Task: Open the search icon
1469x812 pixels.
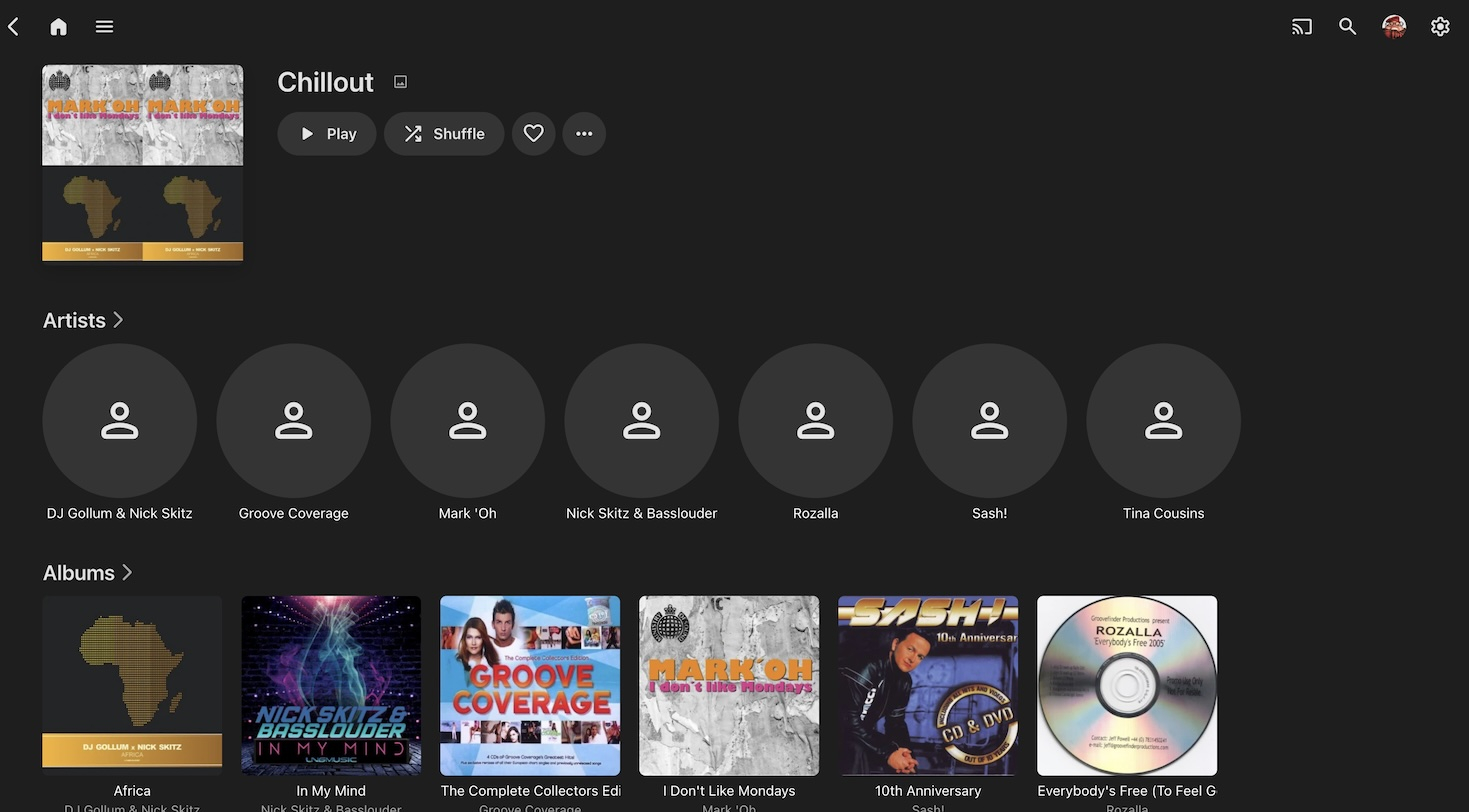Action: point(1347,27)
